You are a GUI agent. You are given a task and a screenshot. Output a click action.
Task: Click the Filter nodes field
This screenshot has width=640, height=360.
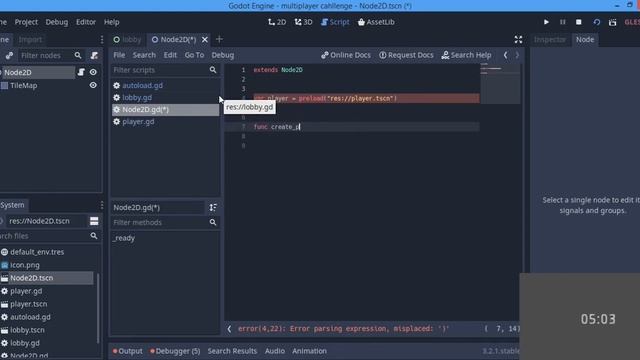point(46,55)
